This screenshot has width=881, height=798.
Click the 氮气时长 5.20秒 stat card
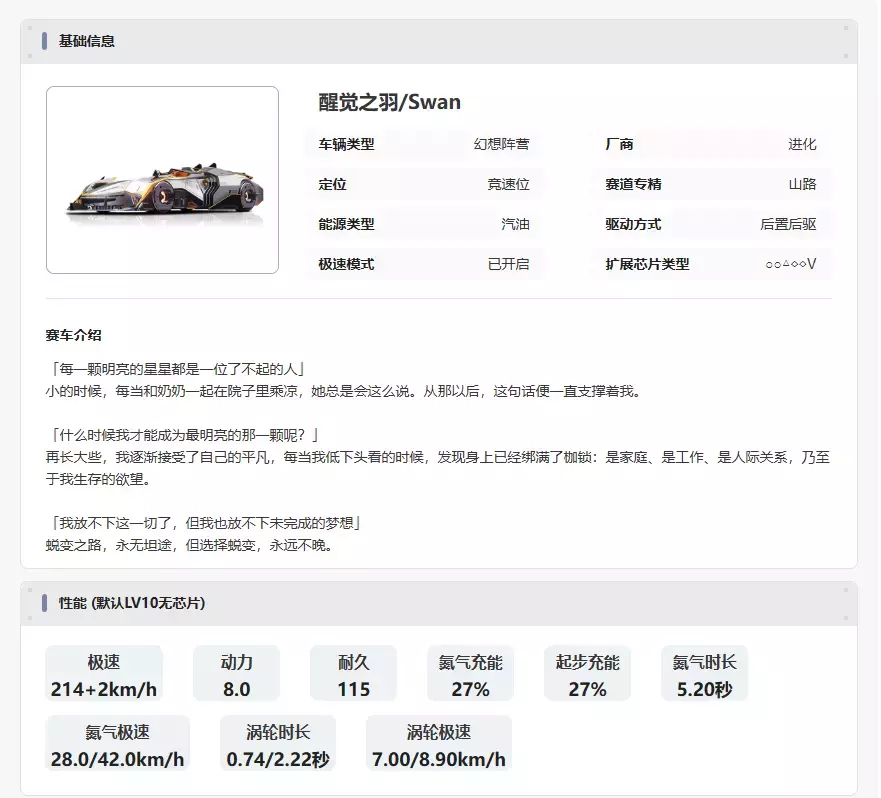(x=704, y=673)
